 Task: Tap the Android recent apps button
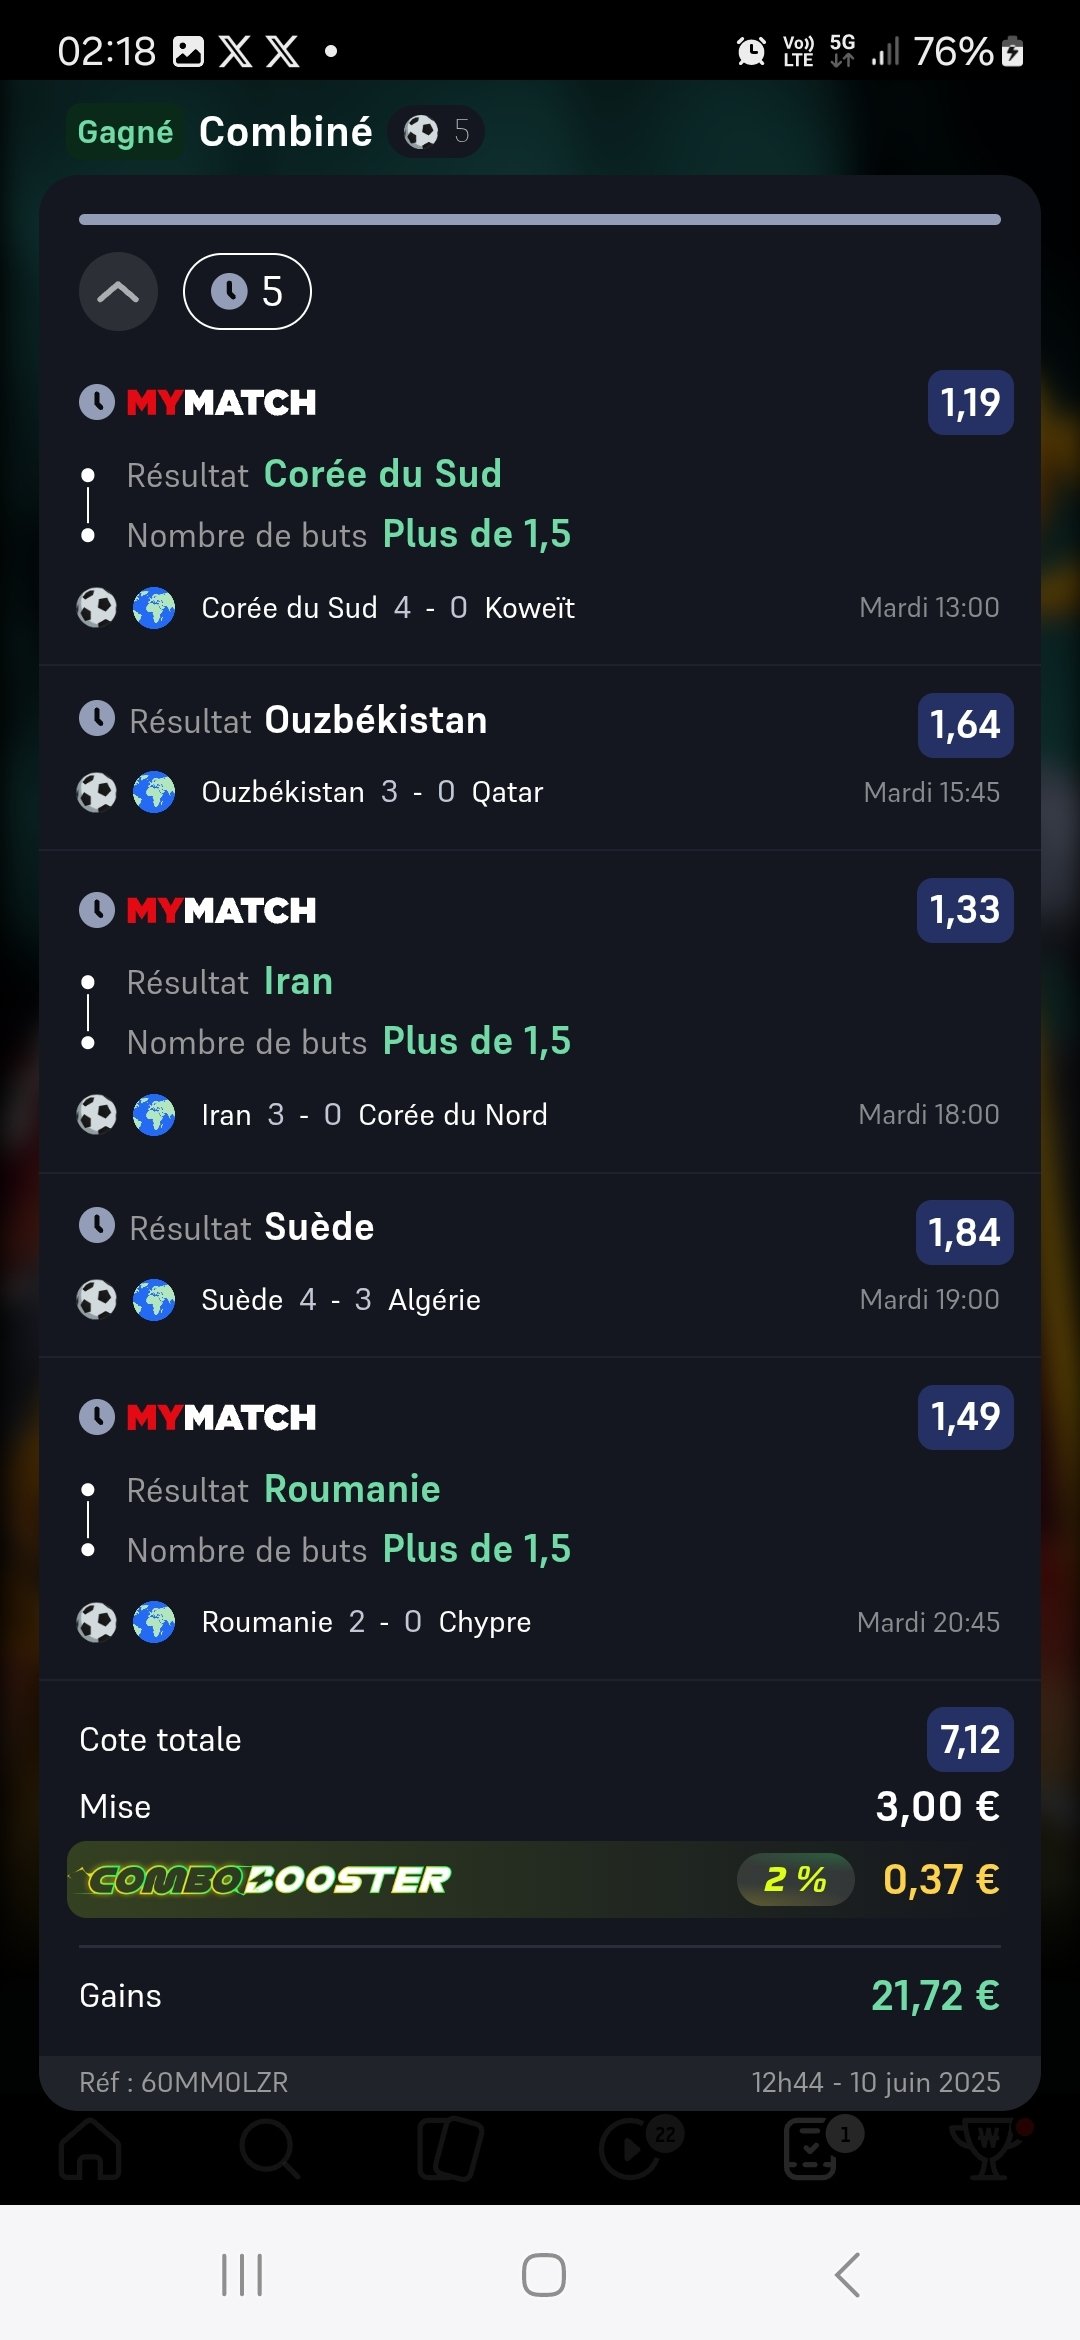[x=242, y=2275]
